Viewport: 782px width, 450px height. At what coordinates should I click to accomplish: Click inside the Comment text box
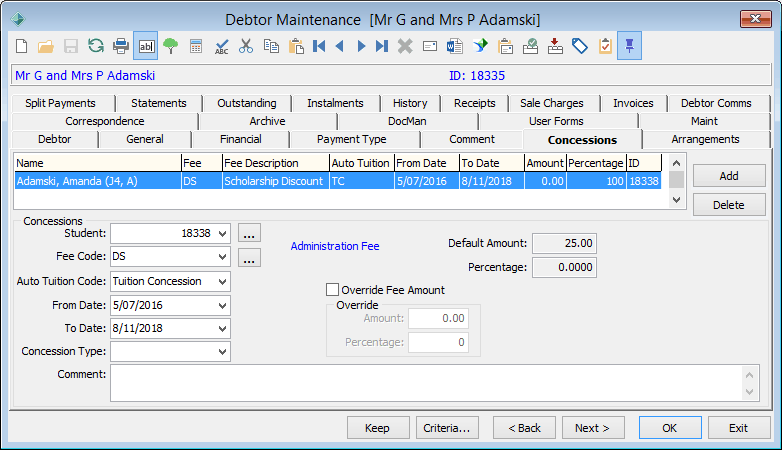426,383
